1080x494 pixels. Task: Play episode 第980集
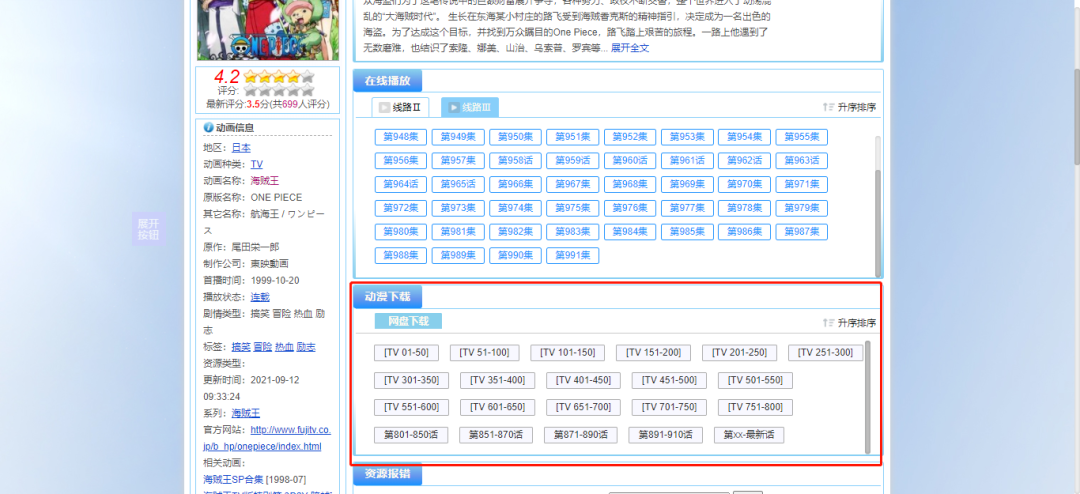(401, 231)
